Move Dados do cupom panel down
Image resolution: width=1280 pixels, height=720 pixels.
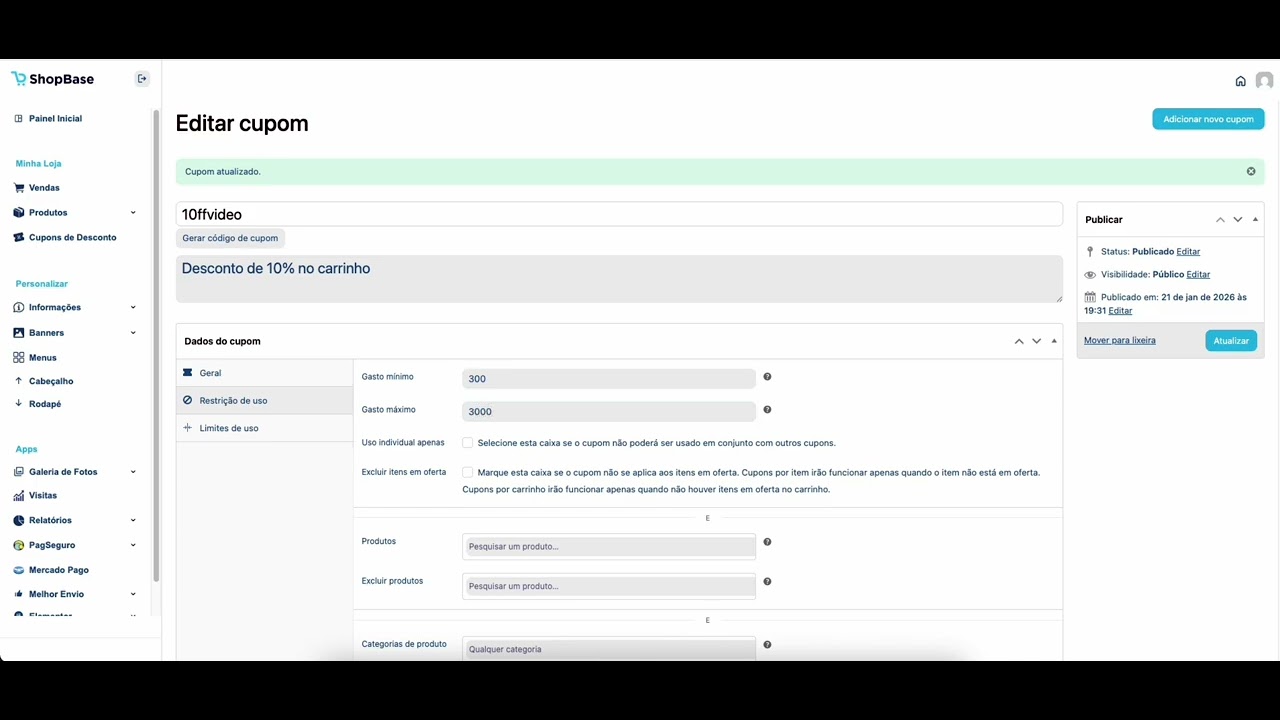point(1037,341)
